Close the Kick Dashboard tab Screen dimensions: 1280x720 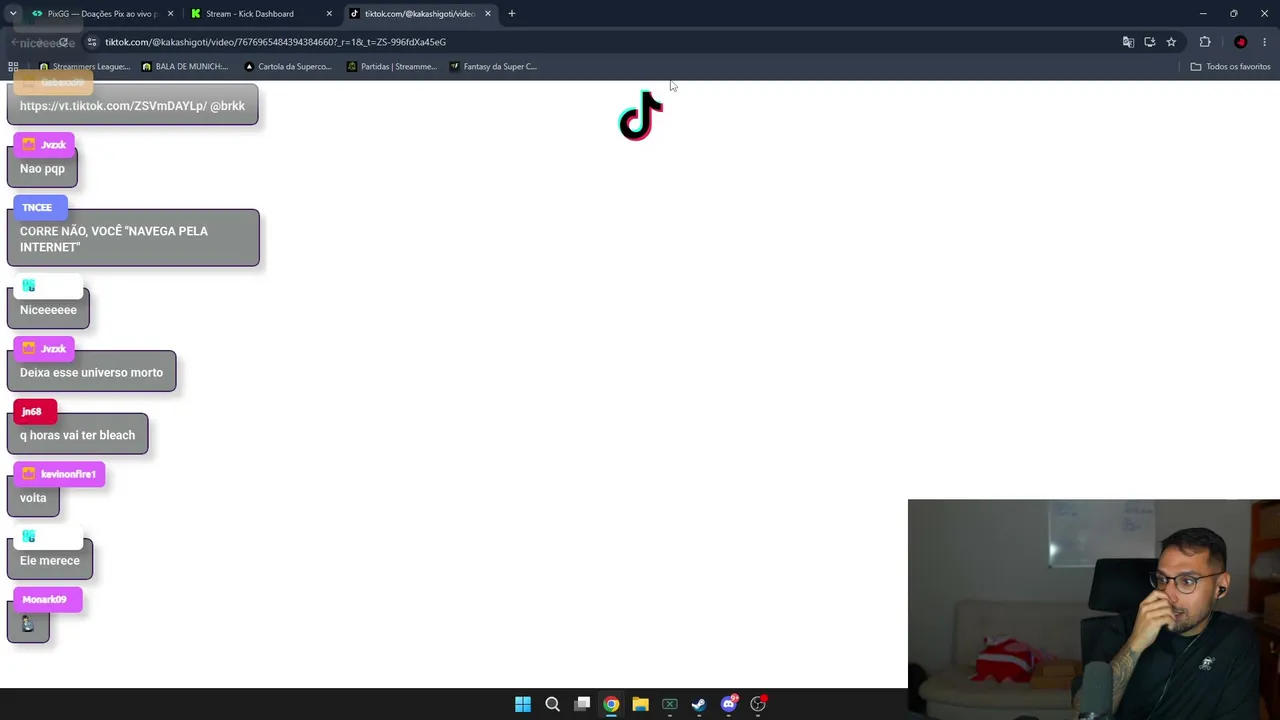pos(329,14)
